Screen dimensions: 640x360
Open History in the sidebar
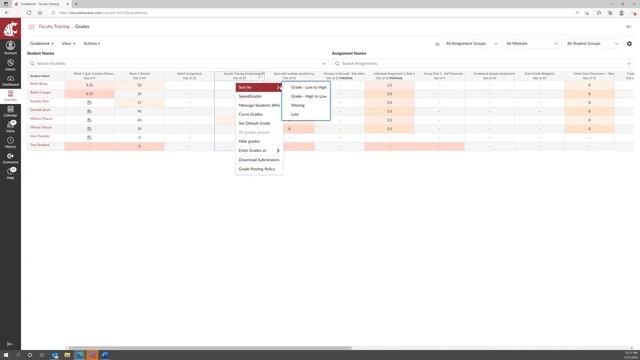pos(10,142)
